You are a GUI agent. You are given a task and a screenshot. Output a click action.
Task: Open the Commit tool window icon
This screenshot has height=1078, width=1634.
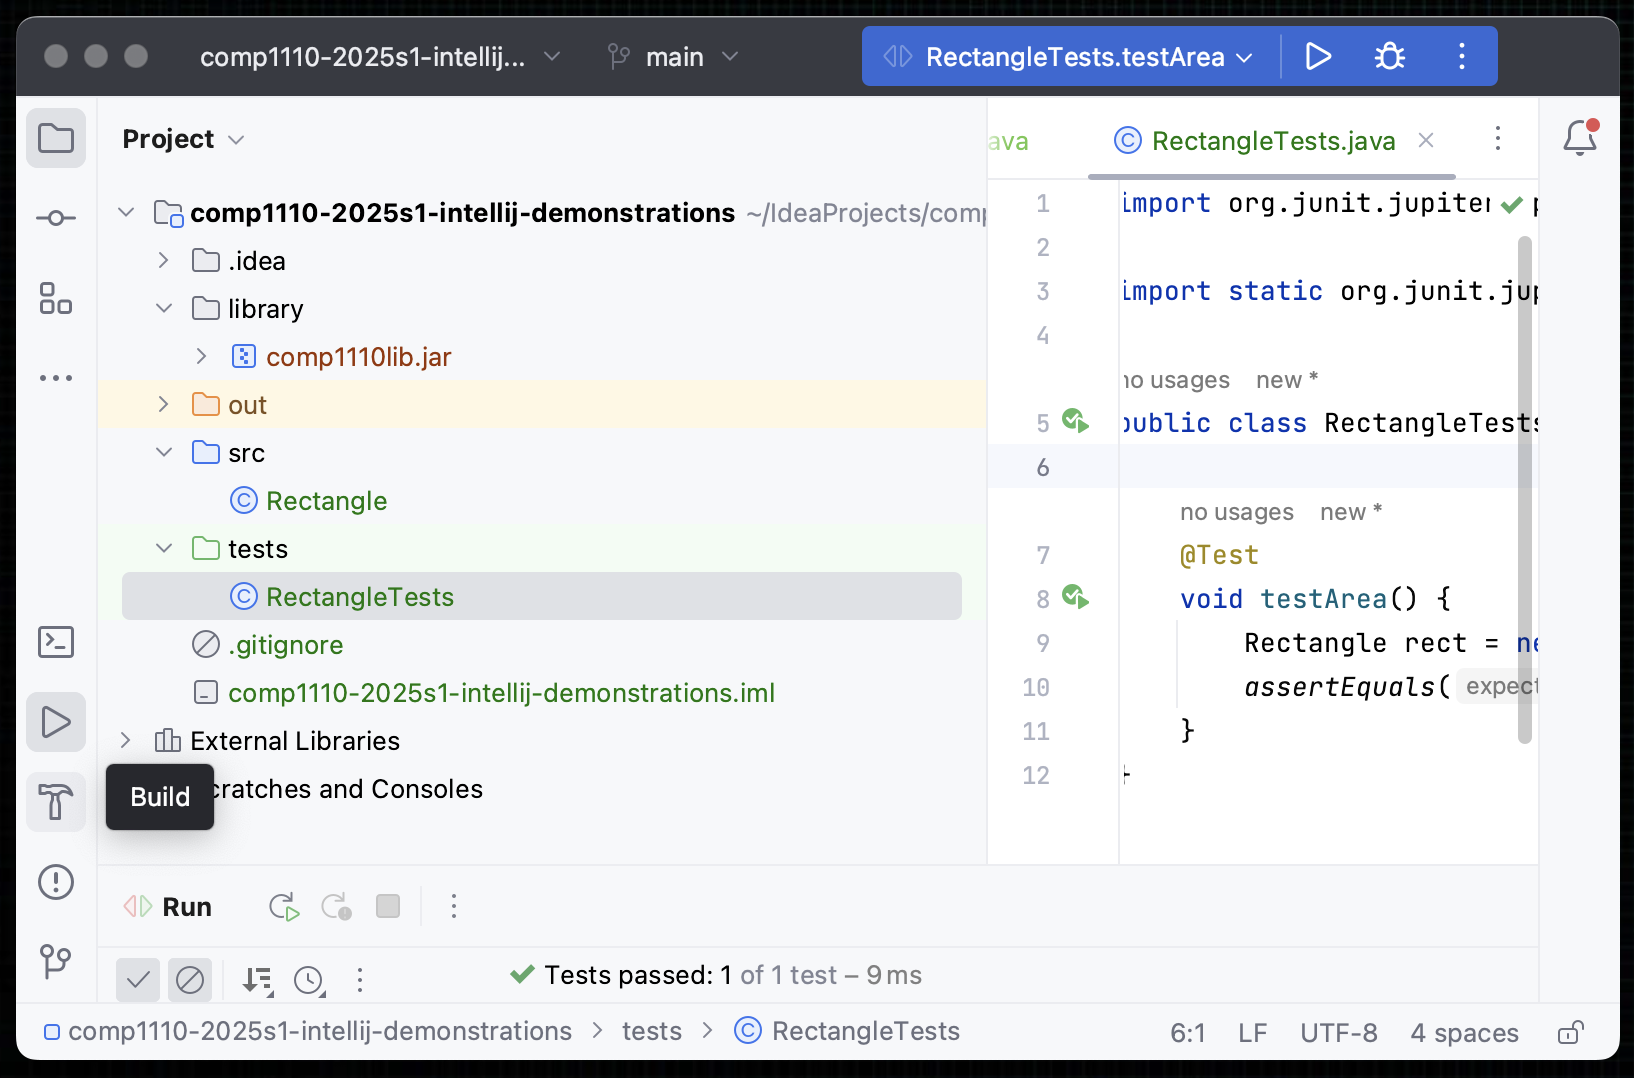click(56, 218)
